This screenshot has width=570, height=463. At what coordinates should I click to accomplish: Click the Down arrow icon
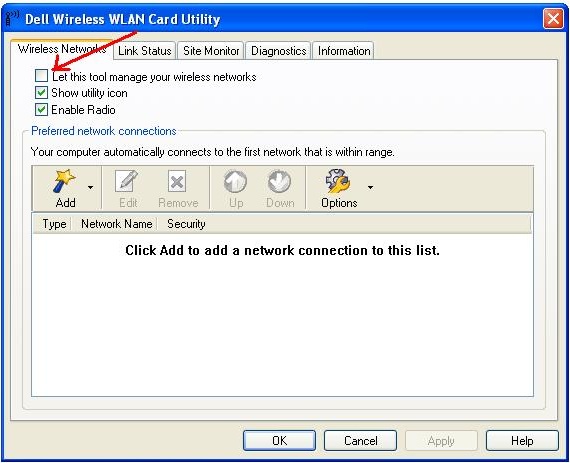[279, 181]
